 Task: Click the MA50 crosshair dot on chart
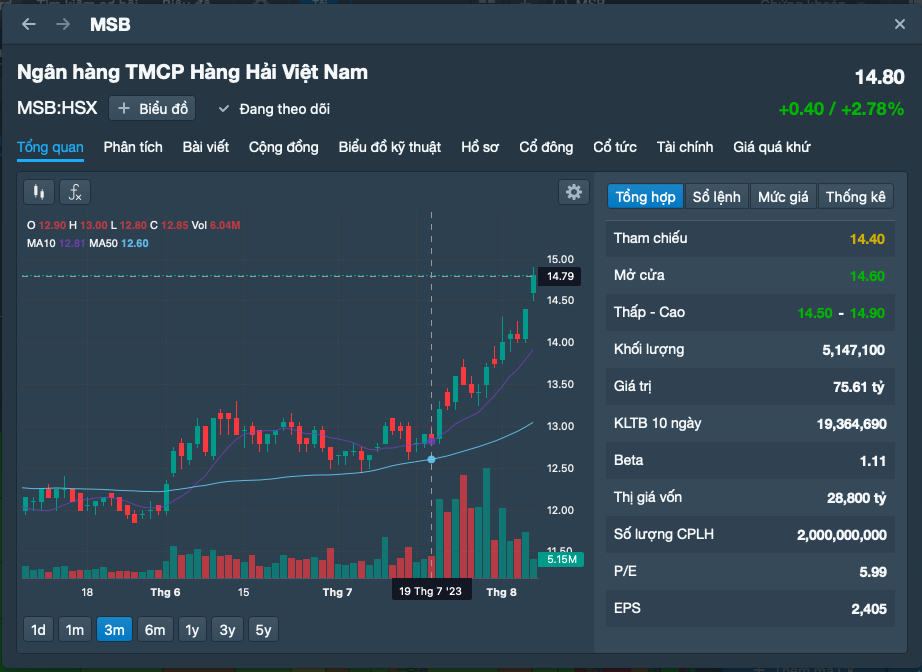pyautogui.click(x=432, y=459)
